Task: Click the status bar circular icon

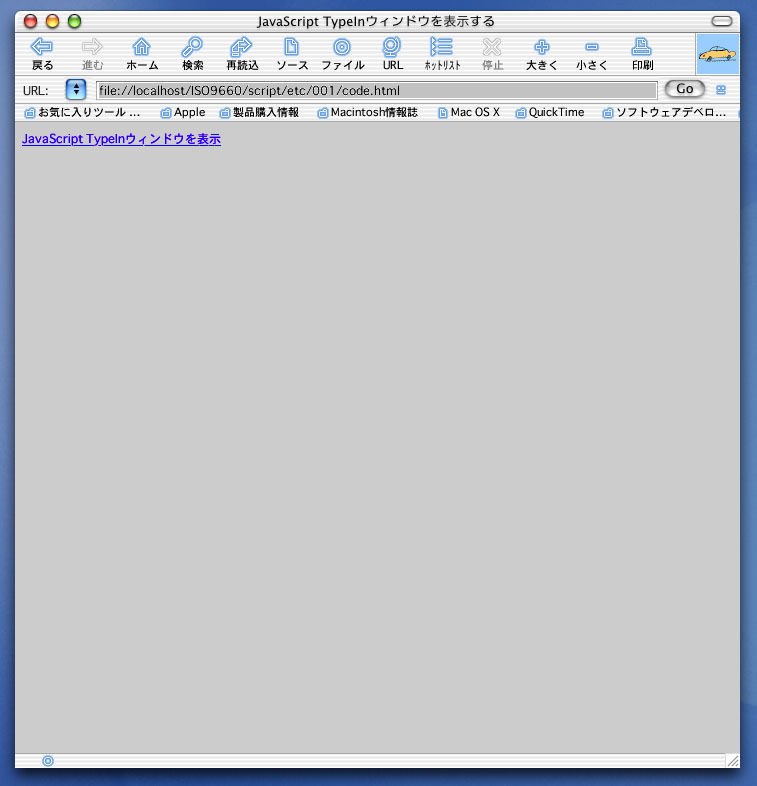Action: coord(48,761)
